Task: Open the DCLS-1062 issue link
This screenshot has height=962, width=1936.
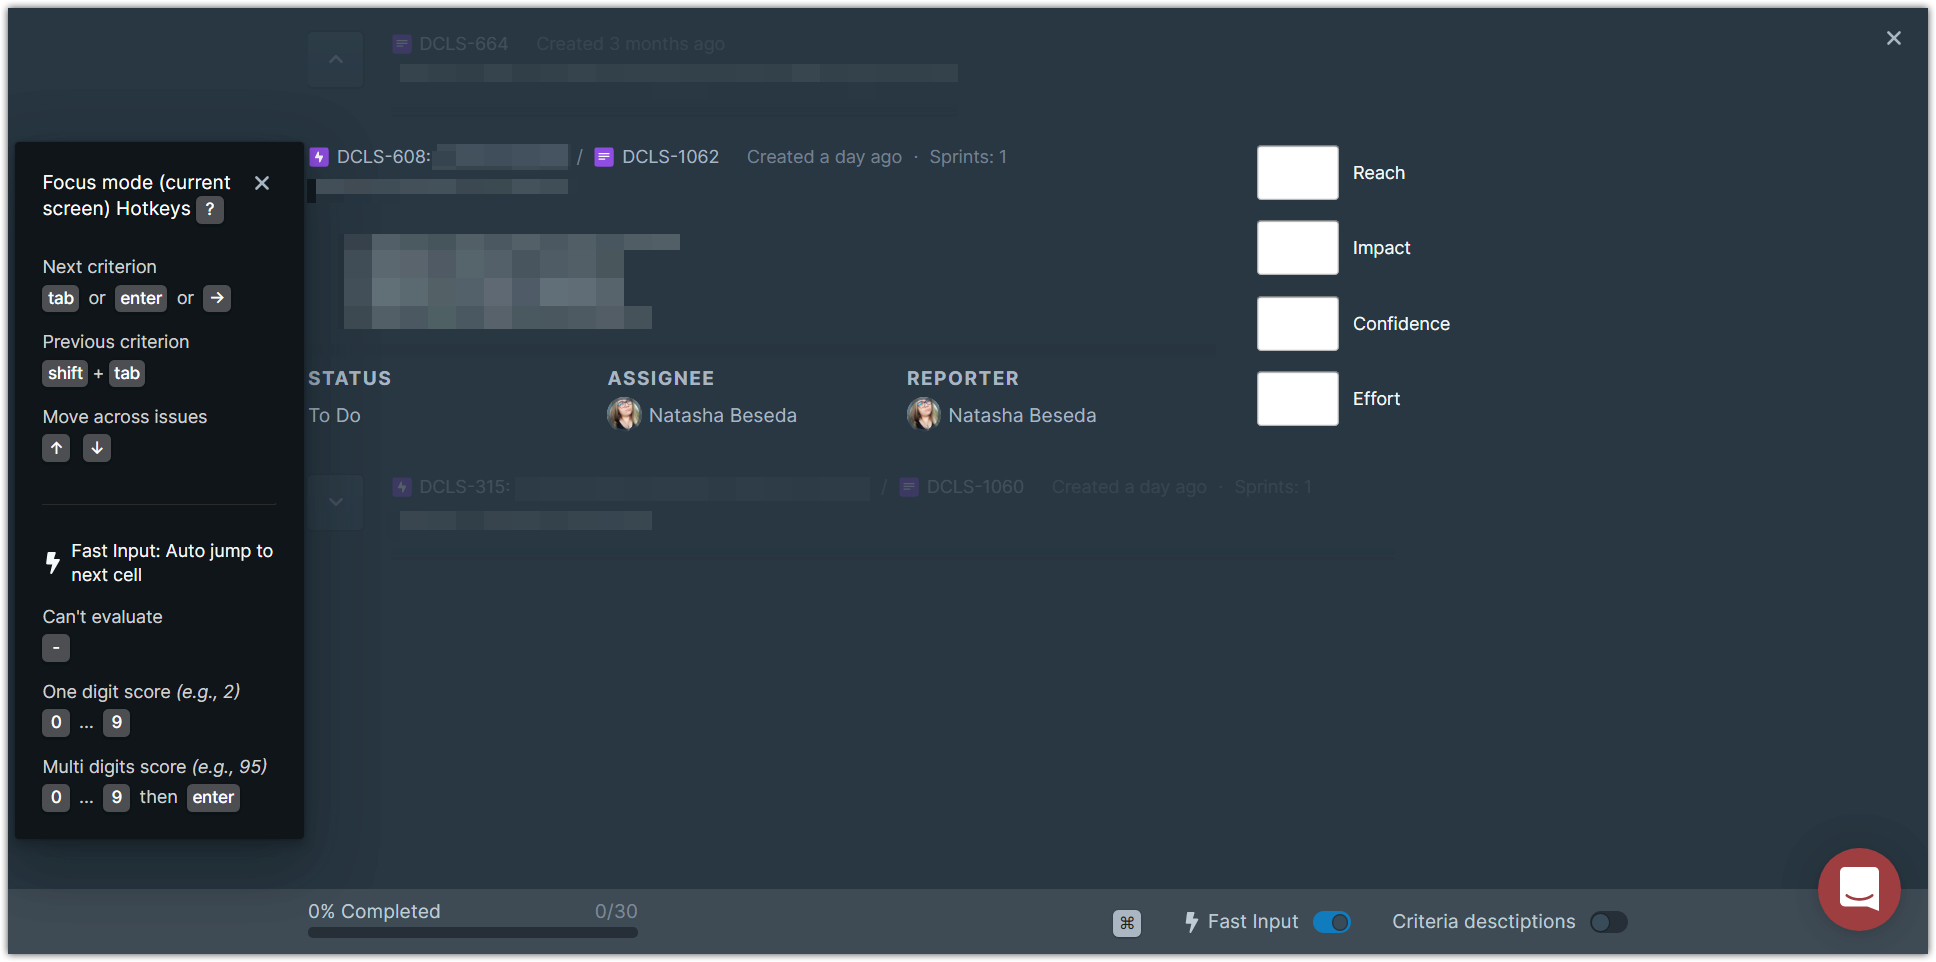Action: click(670, 157)
